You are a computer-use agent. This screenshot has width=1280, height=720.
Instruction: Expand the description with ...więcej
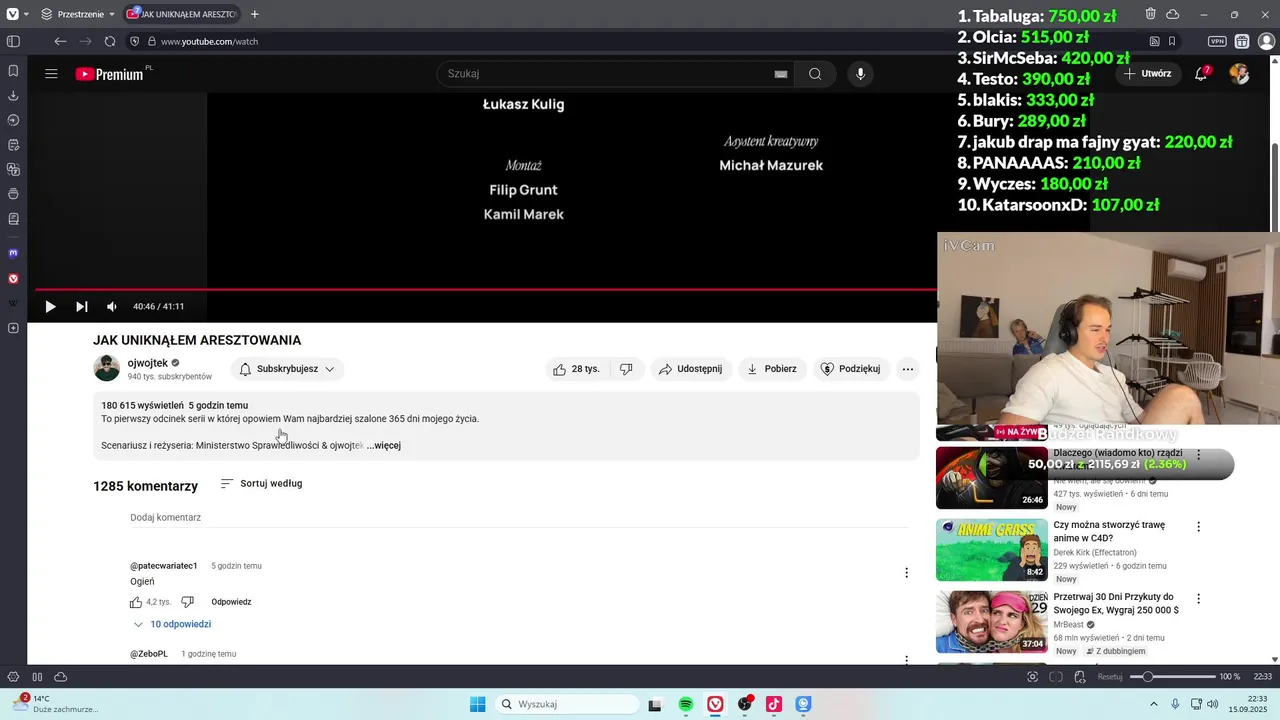point(384,446)
